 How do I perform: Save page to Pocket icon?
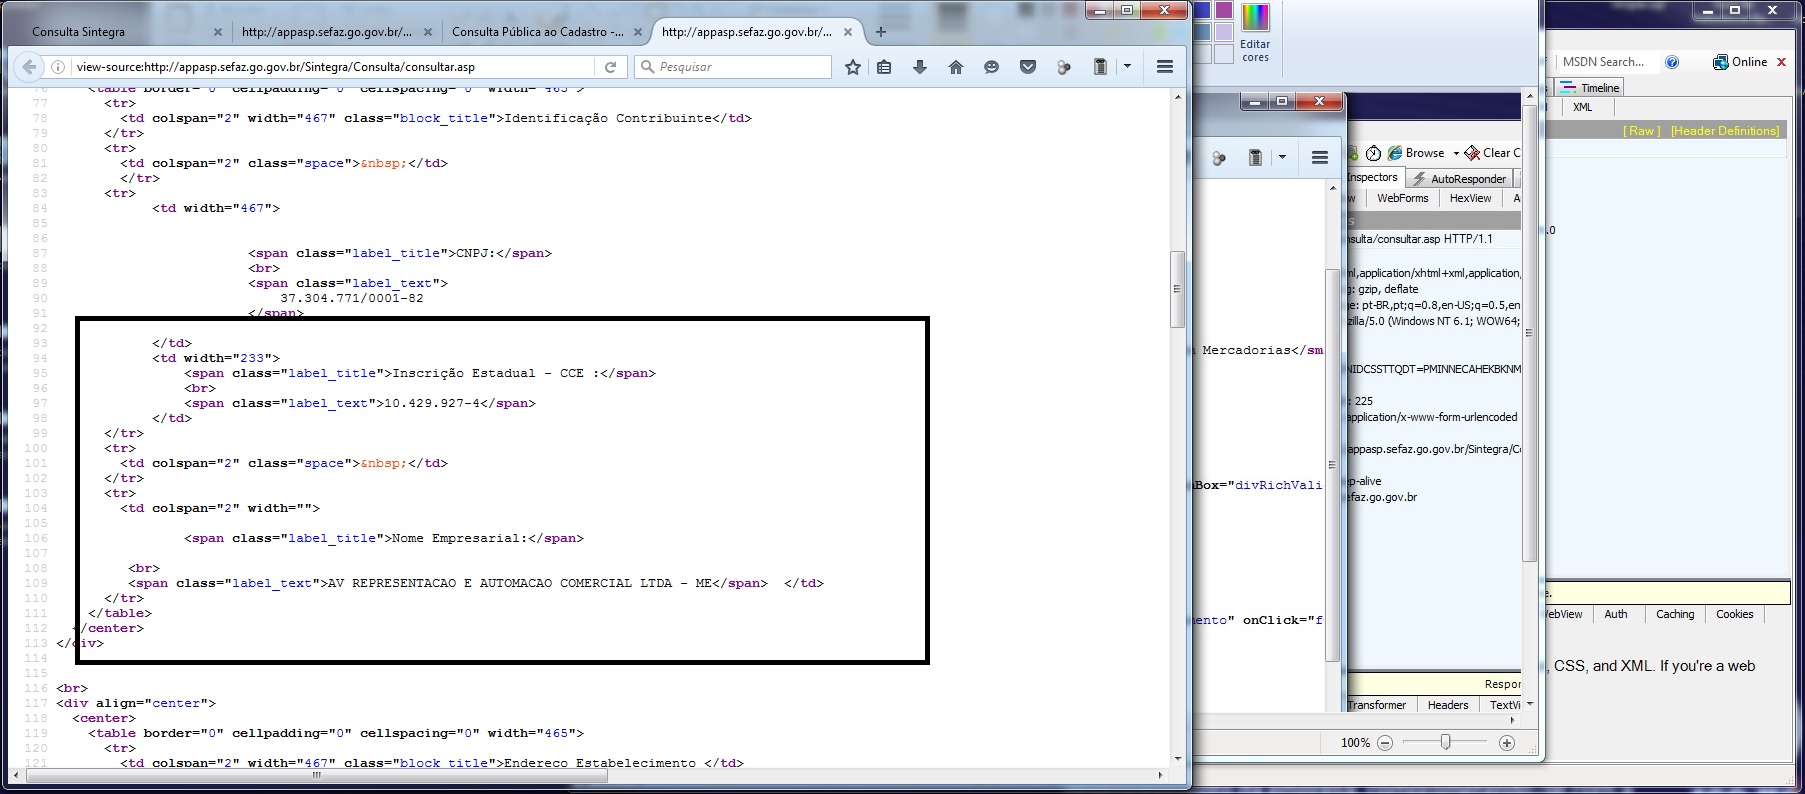[x=1028, y=67]
